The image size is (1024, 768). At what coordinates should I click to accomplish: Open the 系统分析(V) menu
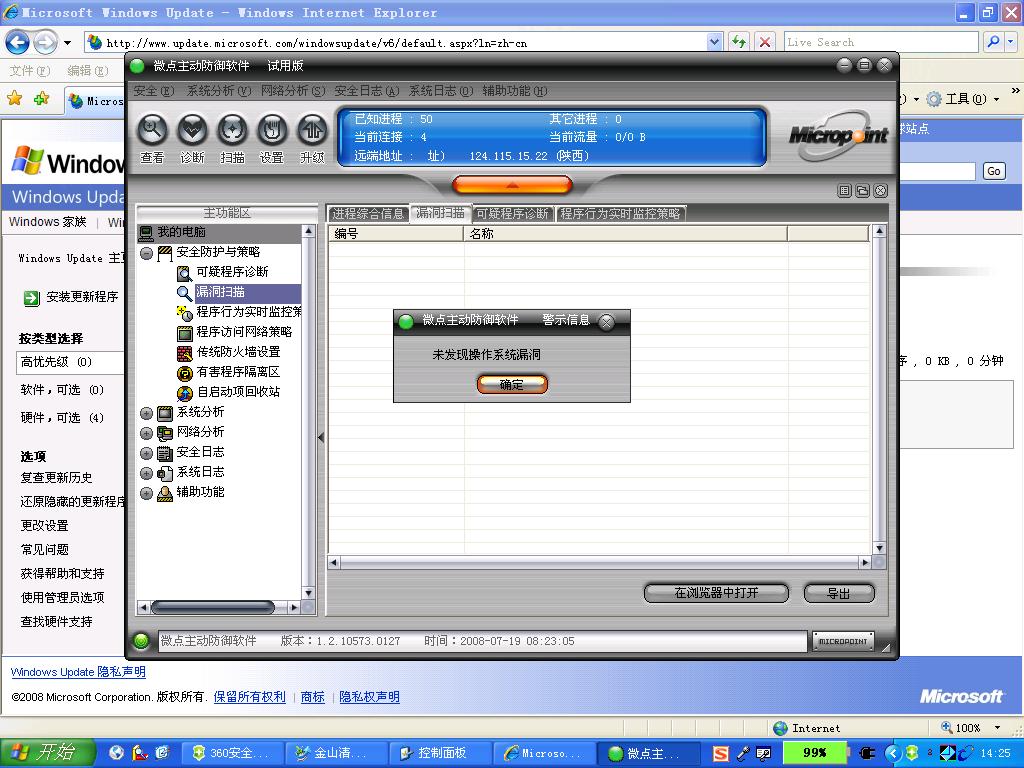[219, 91]
